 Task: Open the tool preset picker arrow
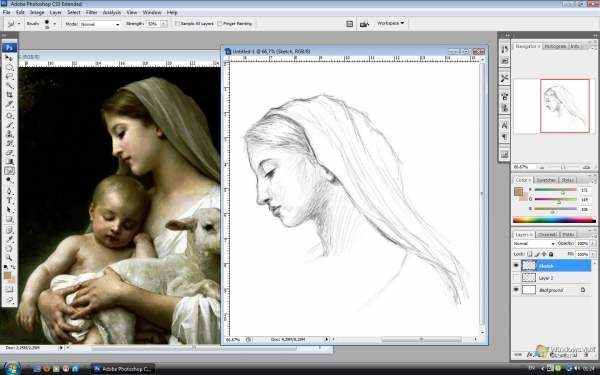pyautogui.click(x=19, y=24)
